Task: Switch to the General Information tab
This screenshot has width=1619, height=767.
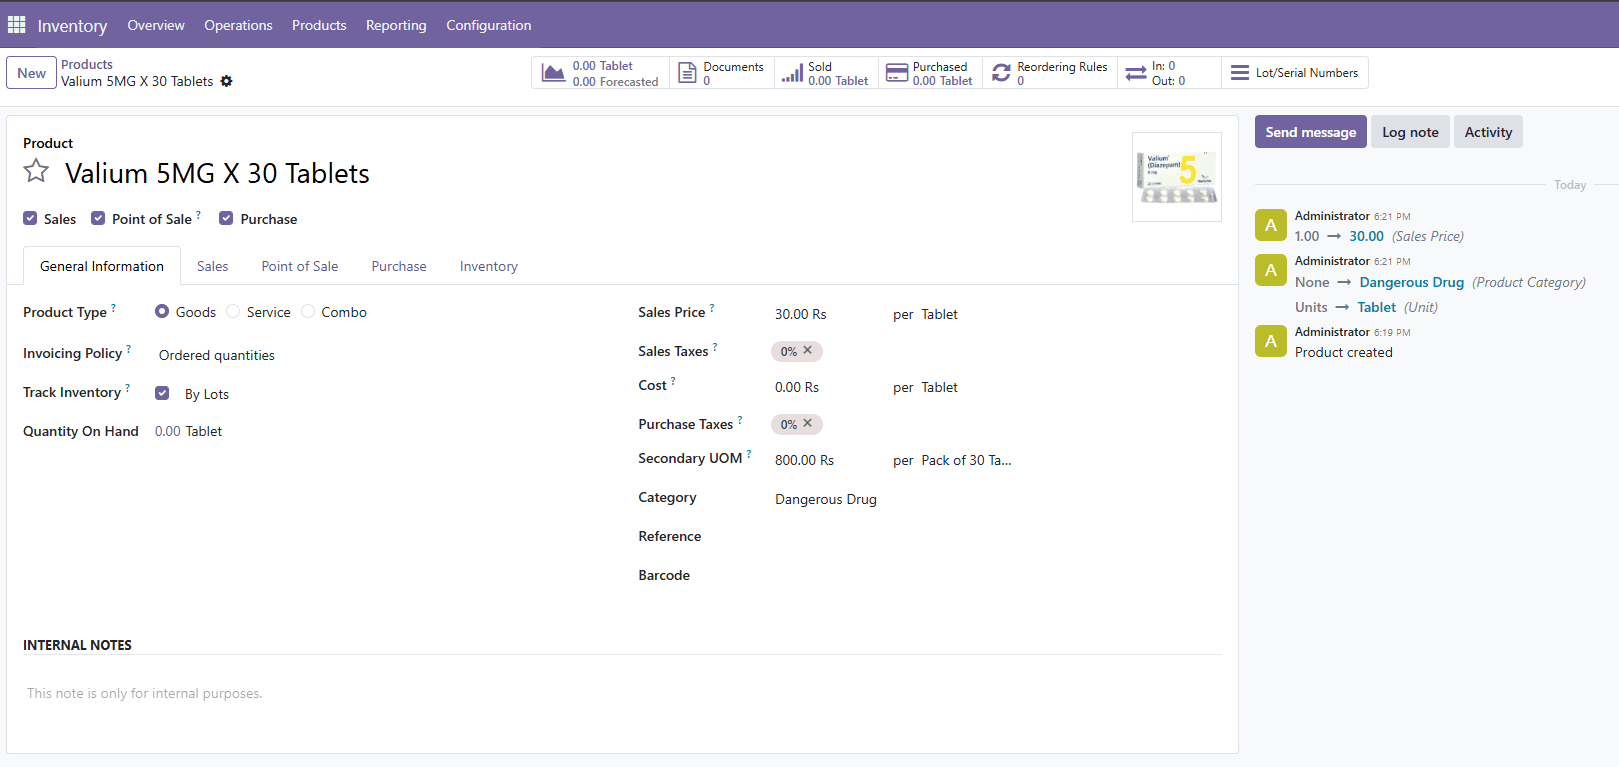Action: coord(102,266)
